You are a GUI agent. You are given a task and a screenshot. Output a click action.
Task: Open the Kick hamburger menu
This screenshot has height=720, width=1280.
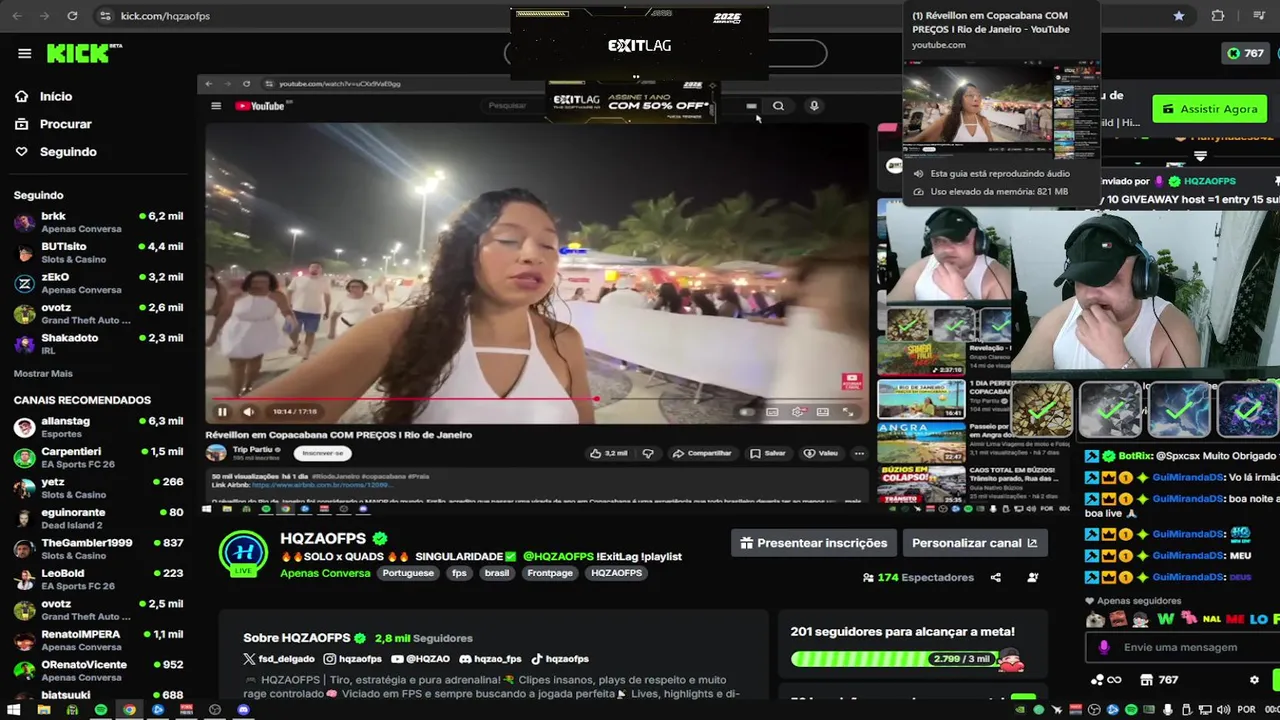pos(24,54)
